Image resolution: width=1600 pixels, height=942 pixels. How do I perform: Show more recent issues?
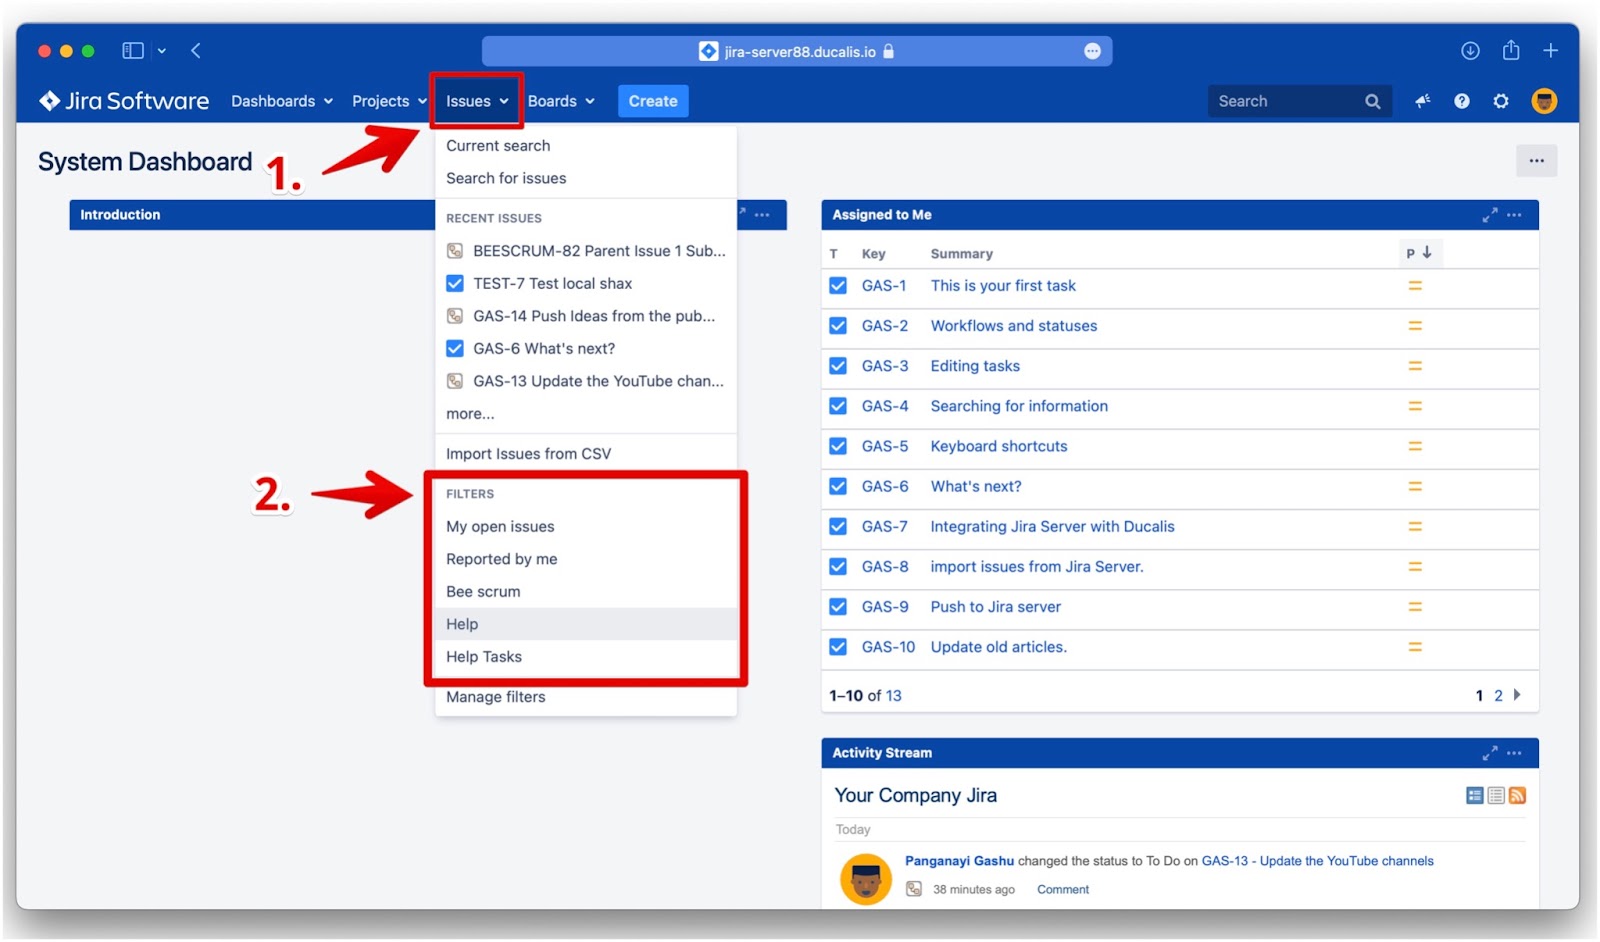[470, 413]
